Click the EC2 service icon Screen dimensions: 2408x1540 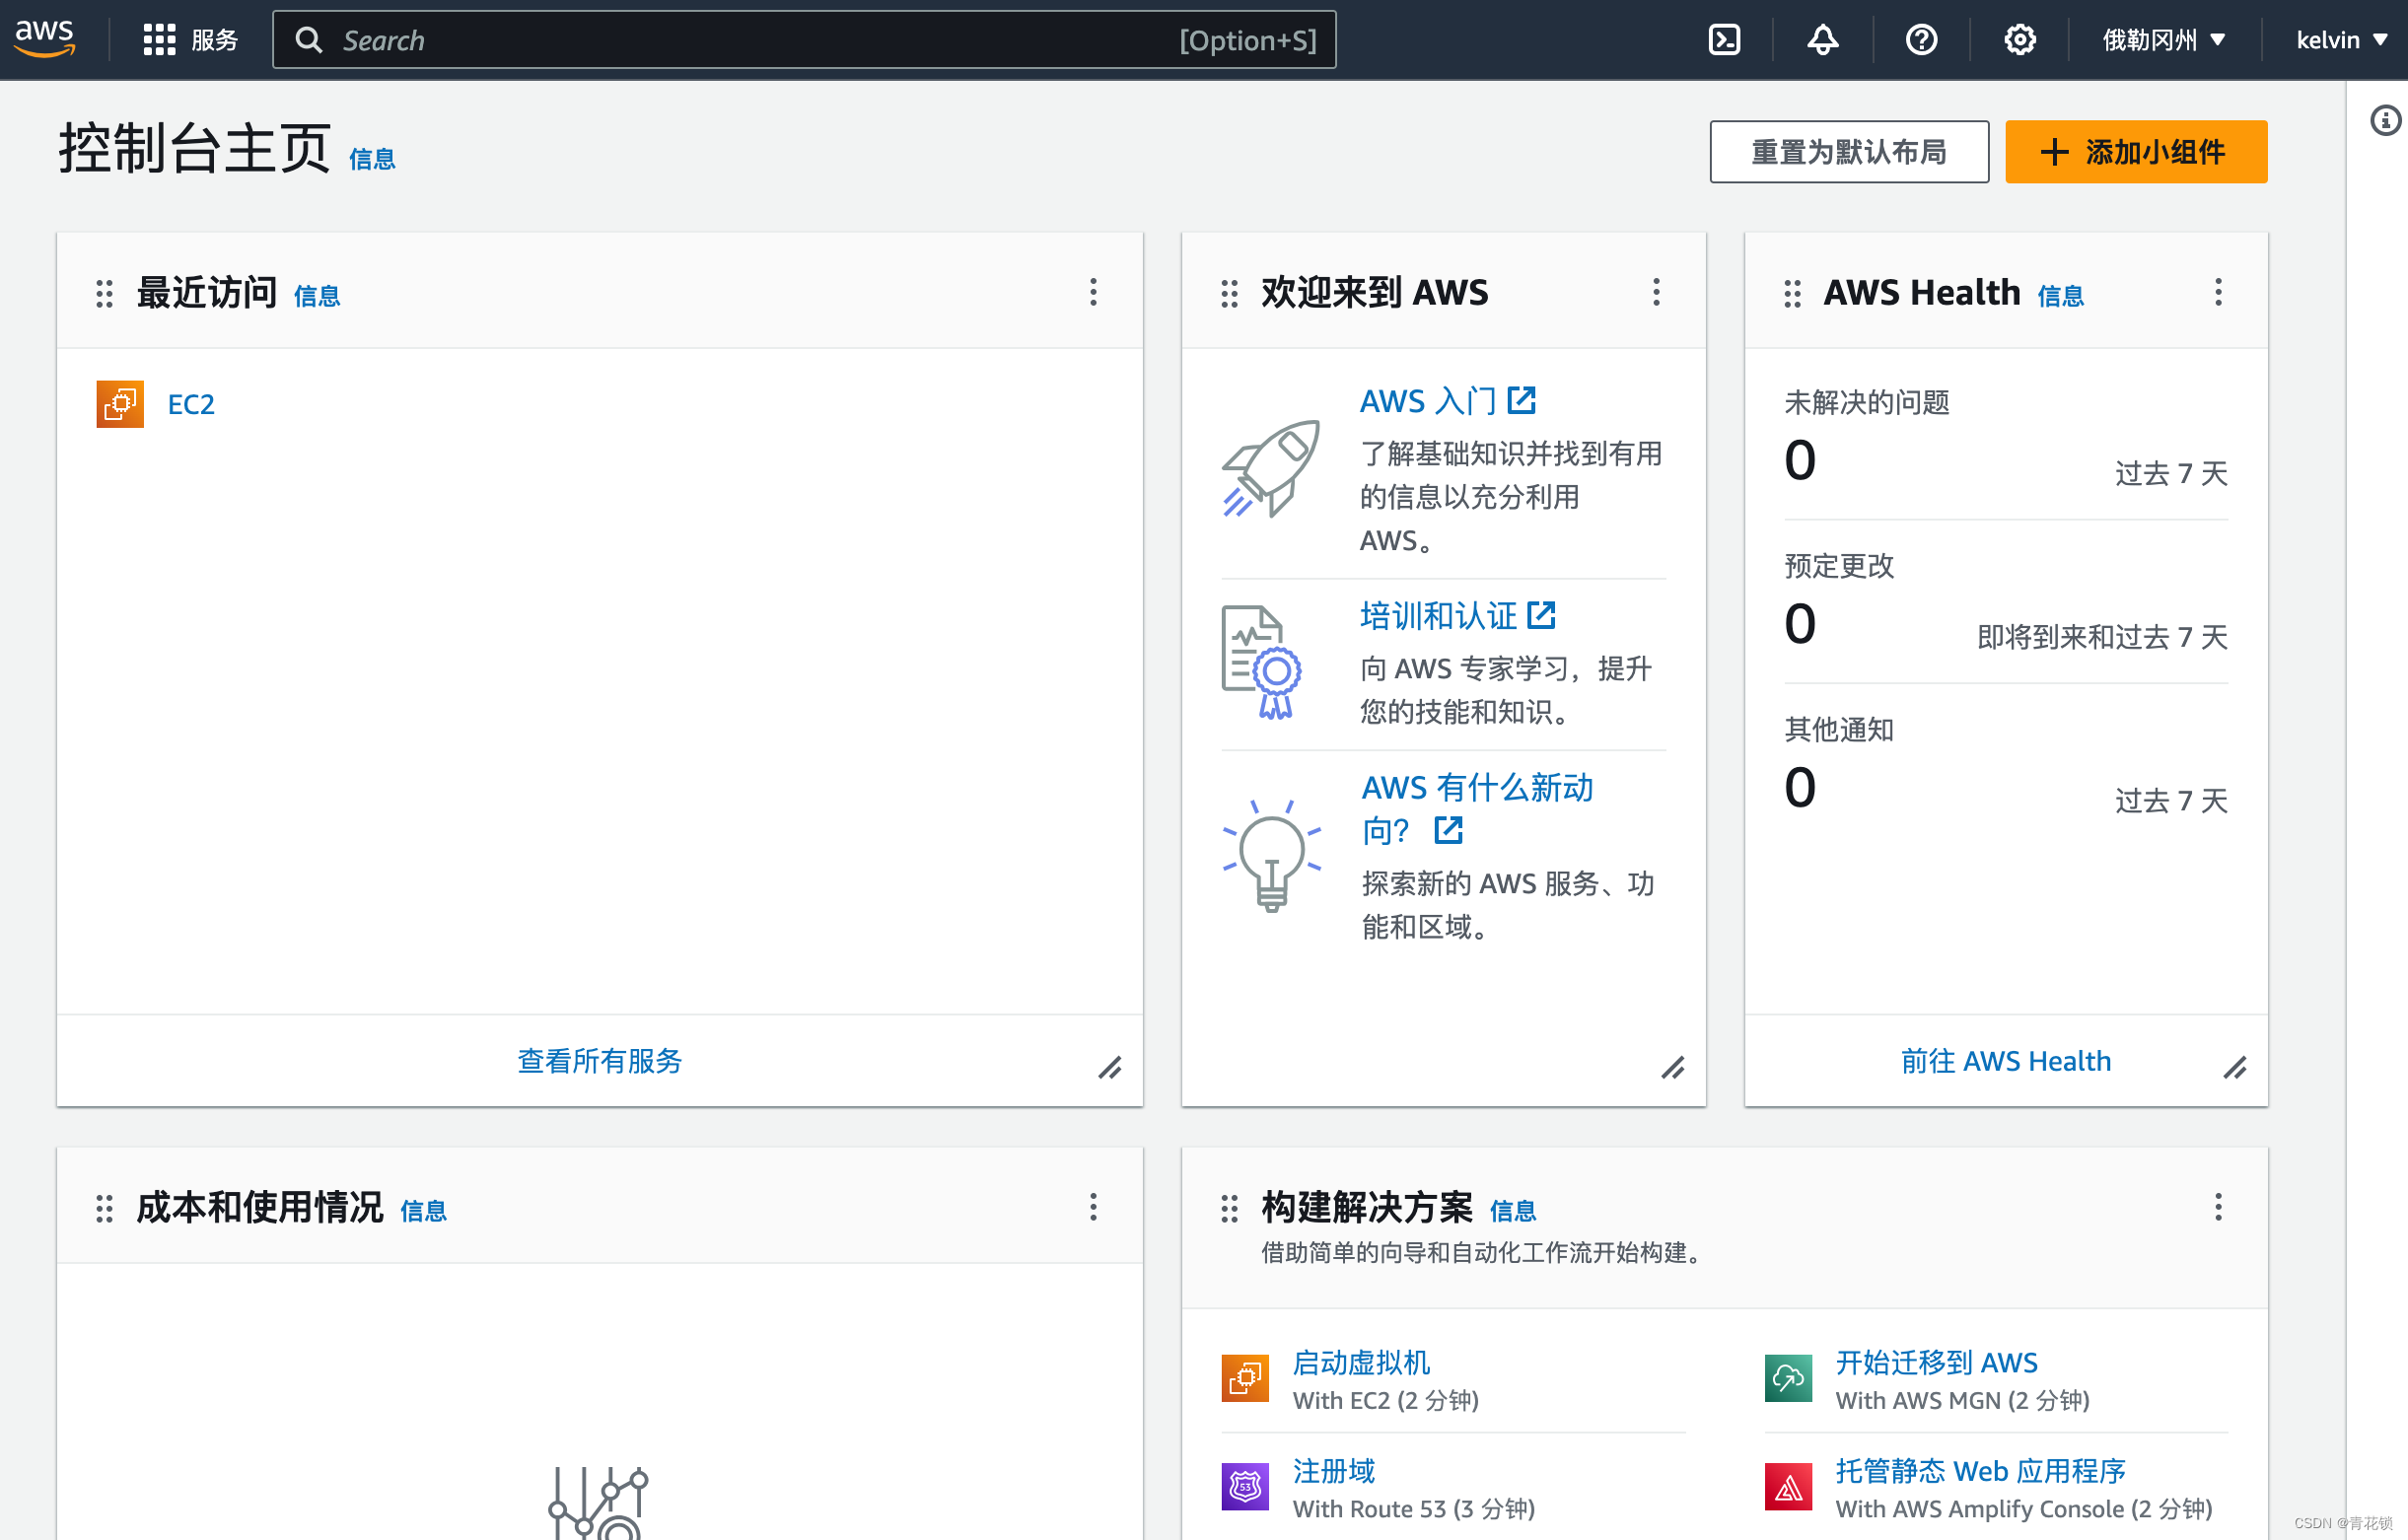pos(120,404)
